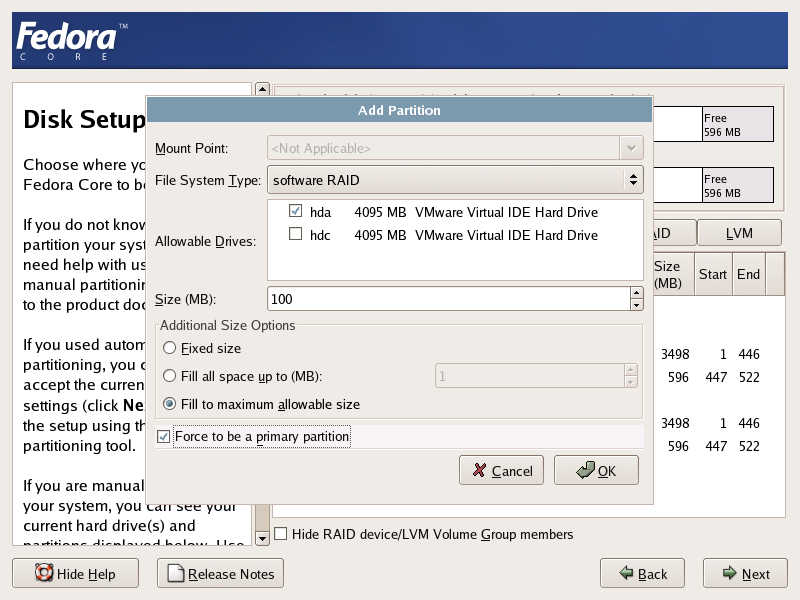Click the Start column header

tap(713, 274)
